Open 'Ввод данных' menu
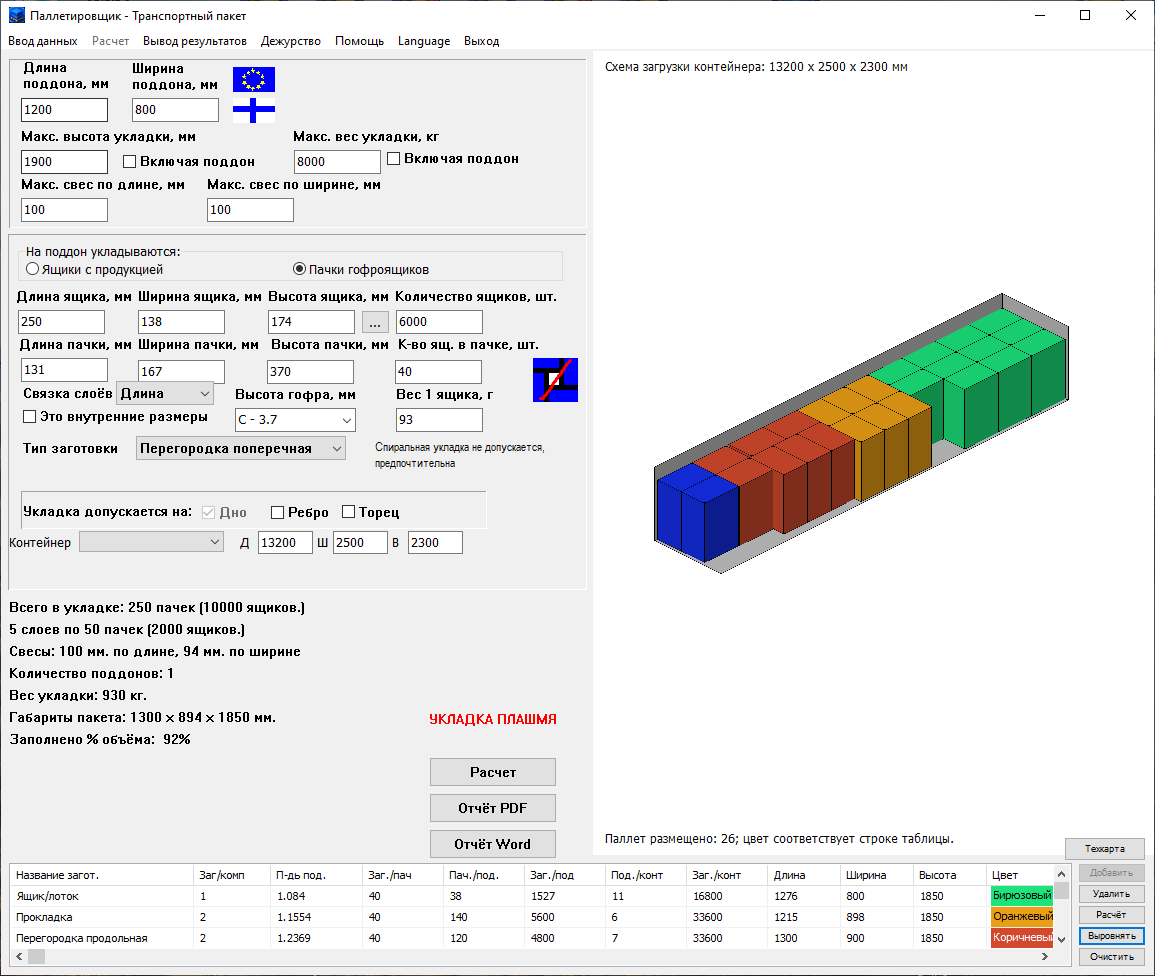This screenshot has height=976, width=1155. point(43,41)
